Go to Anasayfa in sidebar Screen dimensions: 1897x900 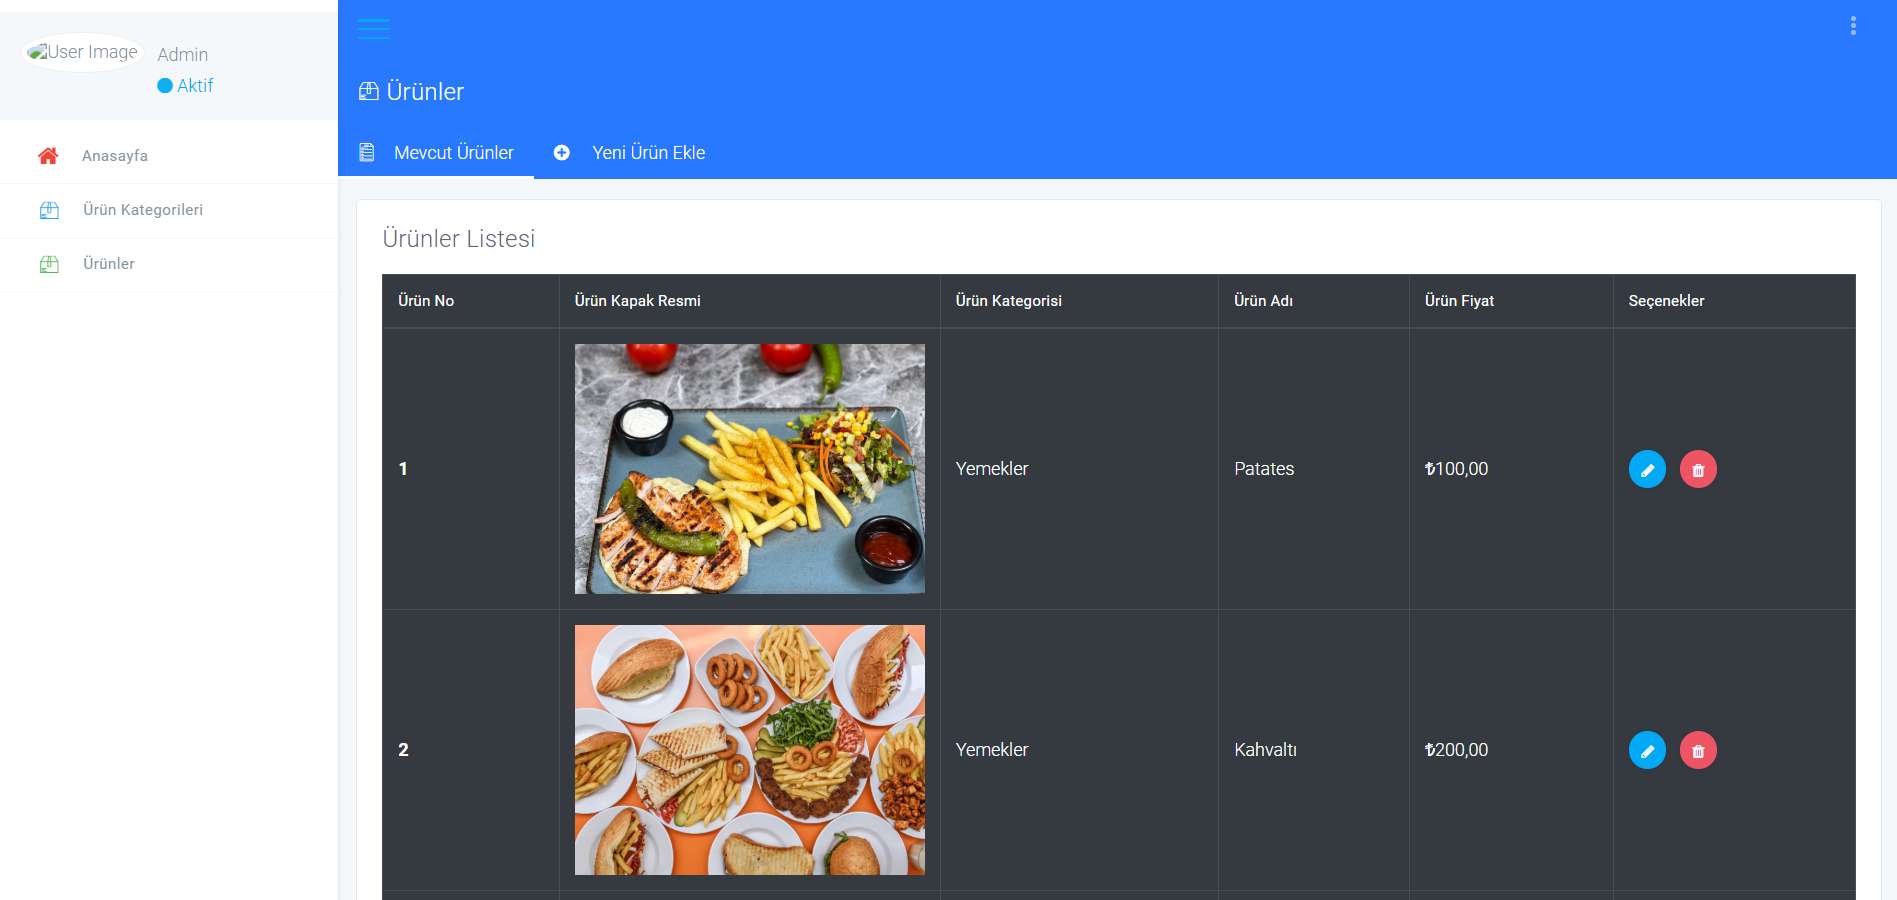[115, 156]
